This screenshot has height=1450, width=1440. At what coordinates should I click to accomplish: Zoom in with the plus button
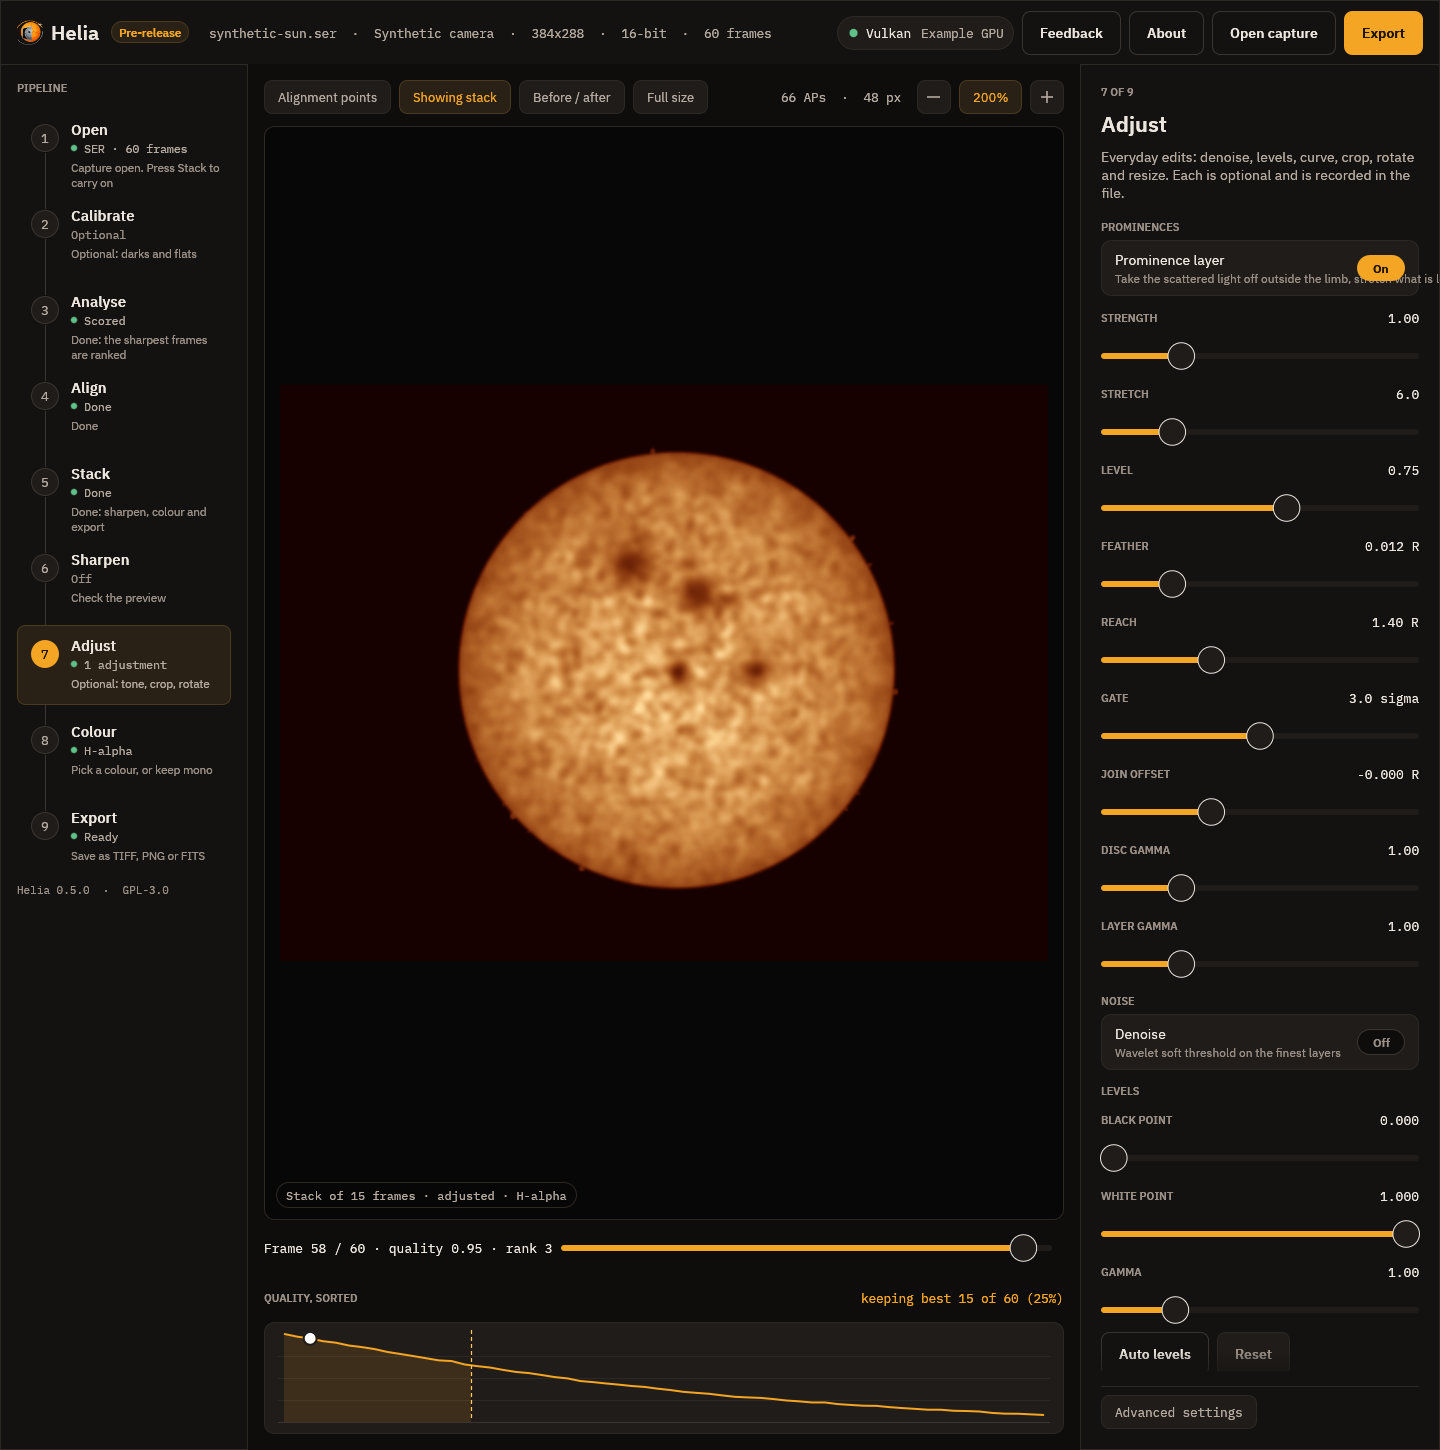click(x=1046, y=97)
